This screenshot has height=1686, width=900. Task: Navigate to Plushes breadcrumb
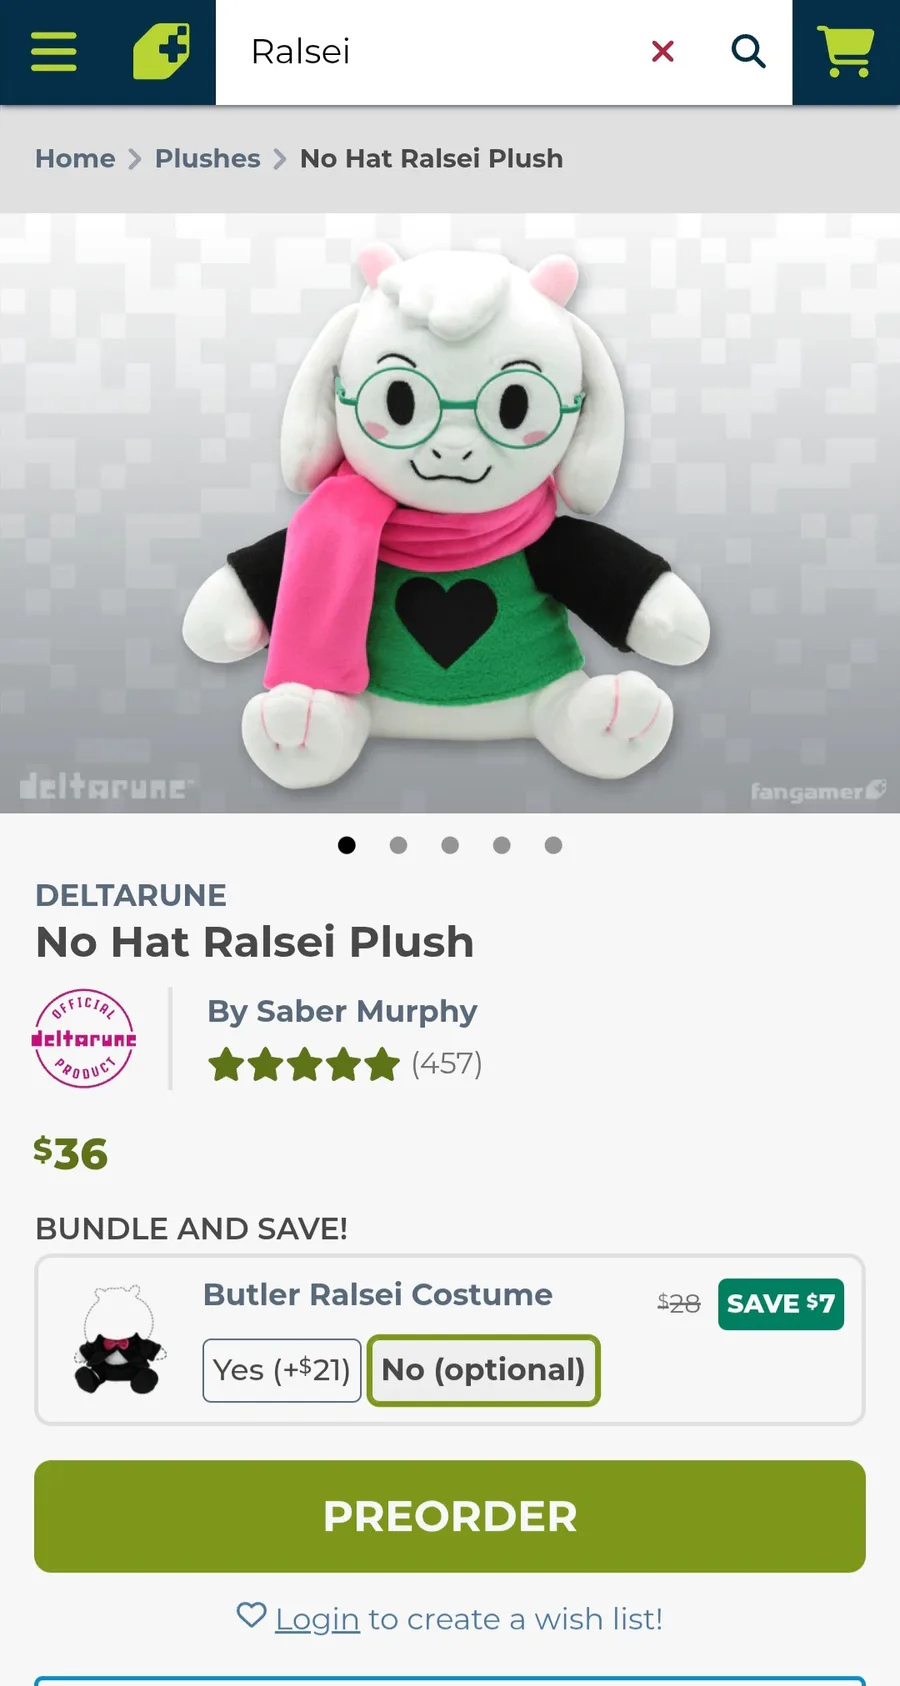pos(207,159)
